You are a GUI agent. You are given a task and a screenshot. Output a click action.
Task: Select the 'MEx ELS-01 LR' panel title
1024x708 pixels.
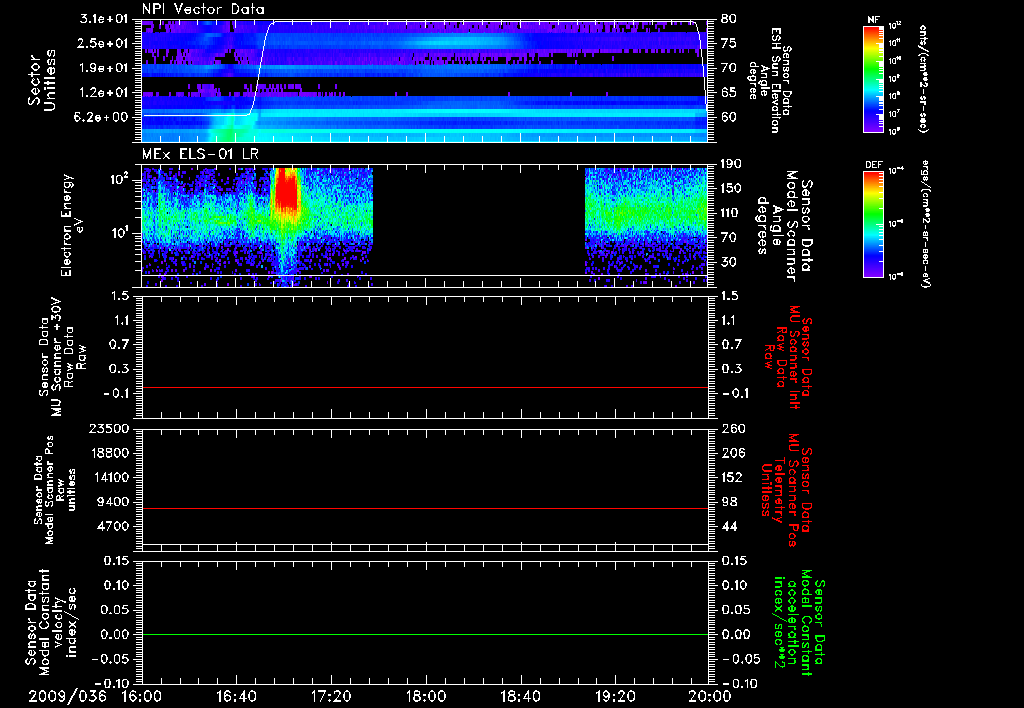pos(200,154)
